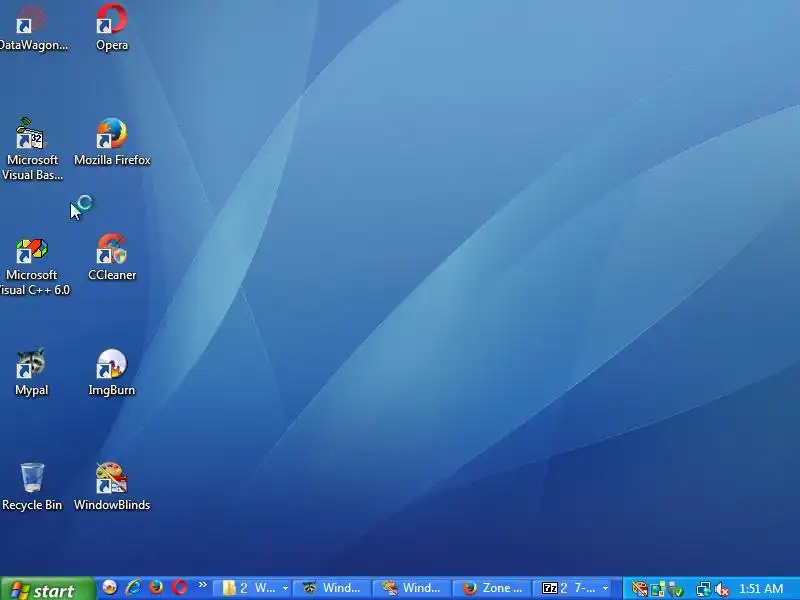Select the WindowBlinds desktop shortcut
Screen dimensions: 800x600
pyautogui.click(x=112, y=487)
